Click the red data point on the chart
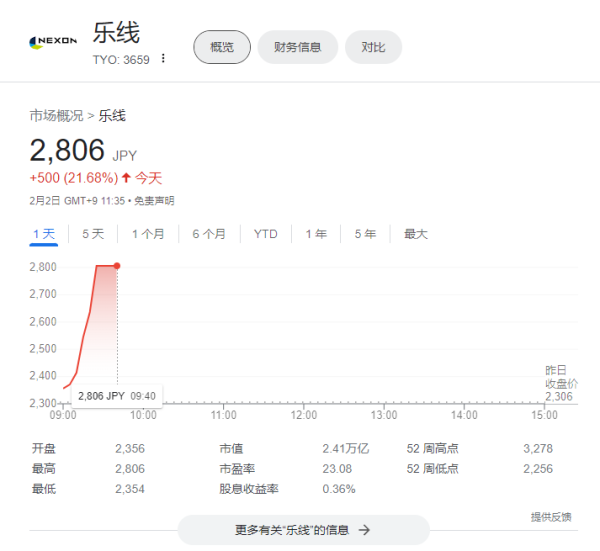The height and width of the screenshot is (551, 600). pyautogui.click(x=117, y=266)
